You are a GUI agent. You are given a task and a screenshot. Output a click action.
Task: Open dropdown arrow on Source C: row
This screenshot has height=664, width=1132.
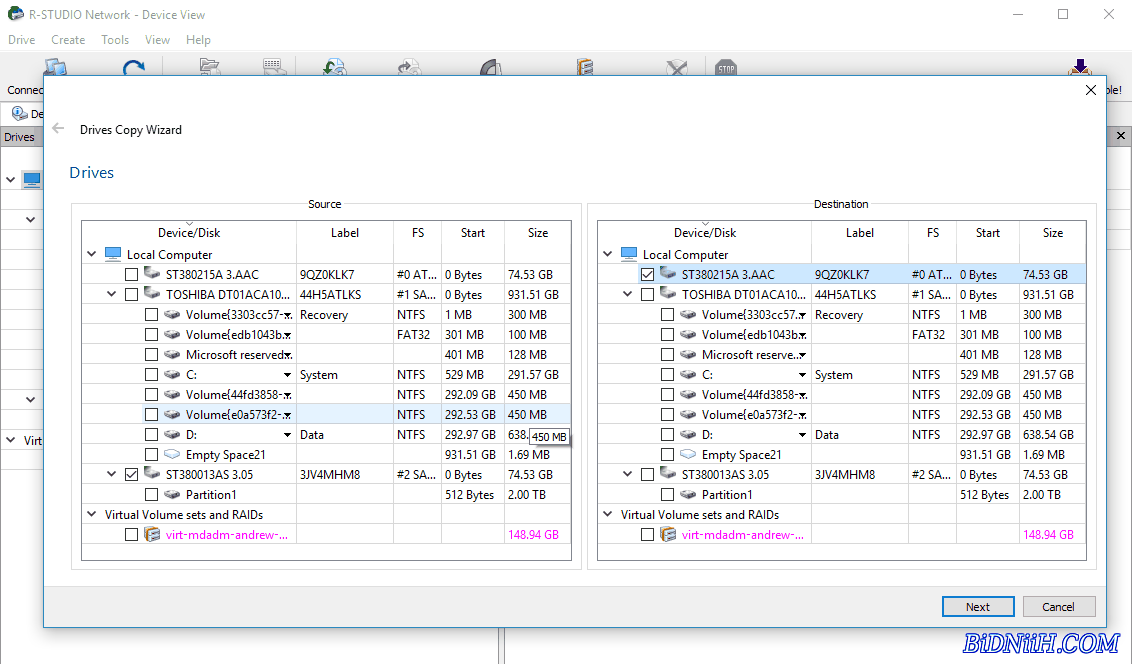coord(287,375)
